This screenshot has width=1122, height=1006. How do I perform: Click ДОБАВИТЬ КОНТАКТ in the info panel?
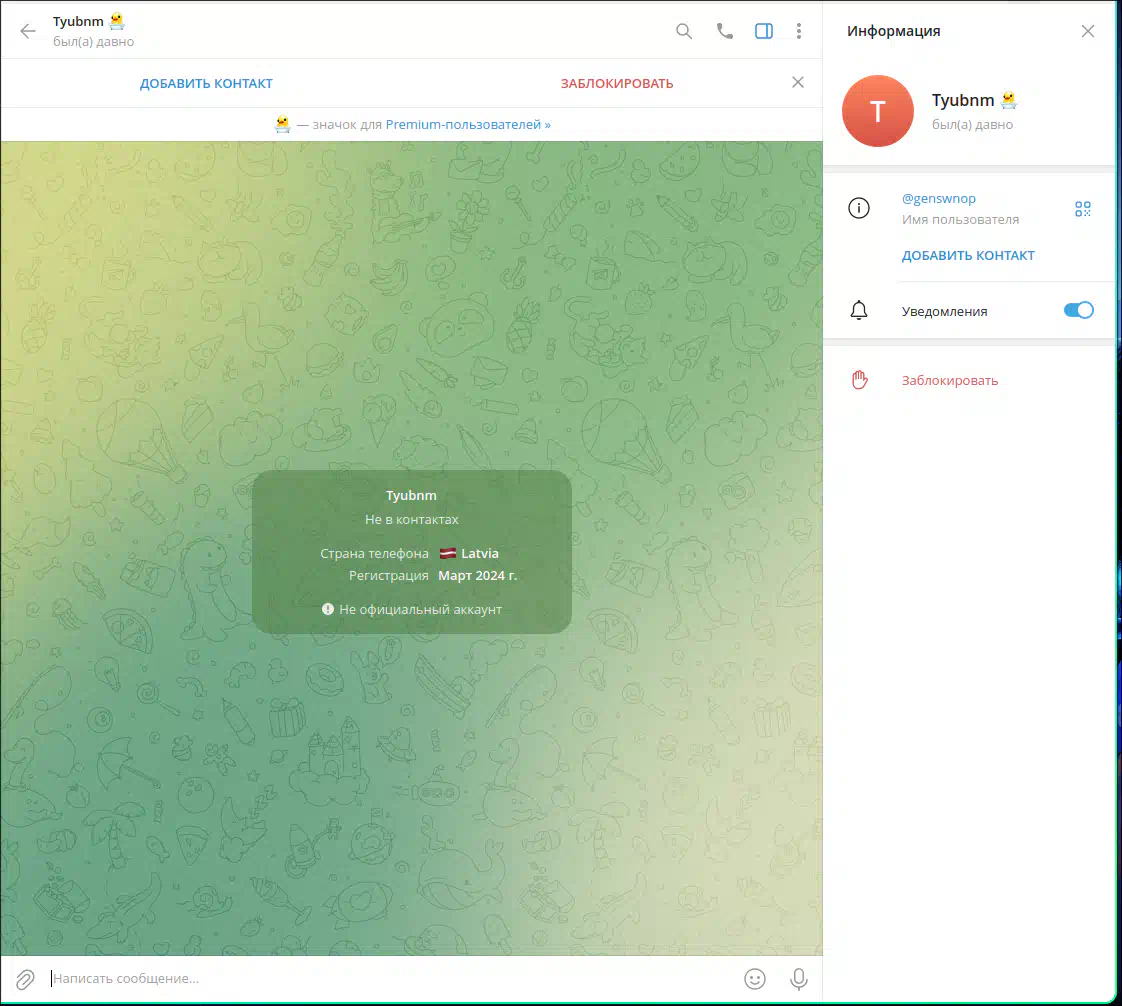point(968,255)
